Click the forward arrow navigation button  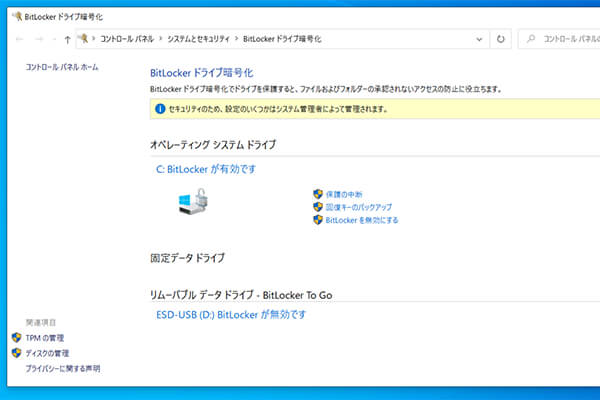tap(39, 39)
